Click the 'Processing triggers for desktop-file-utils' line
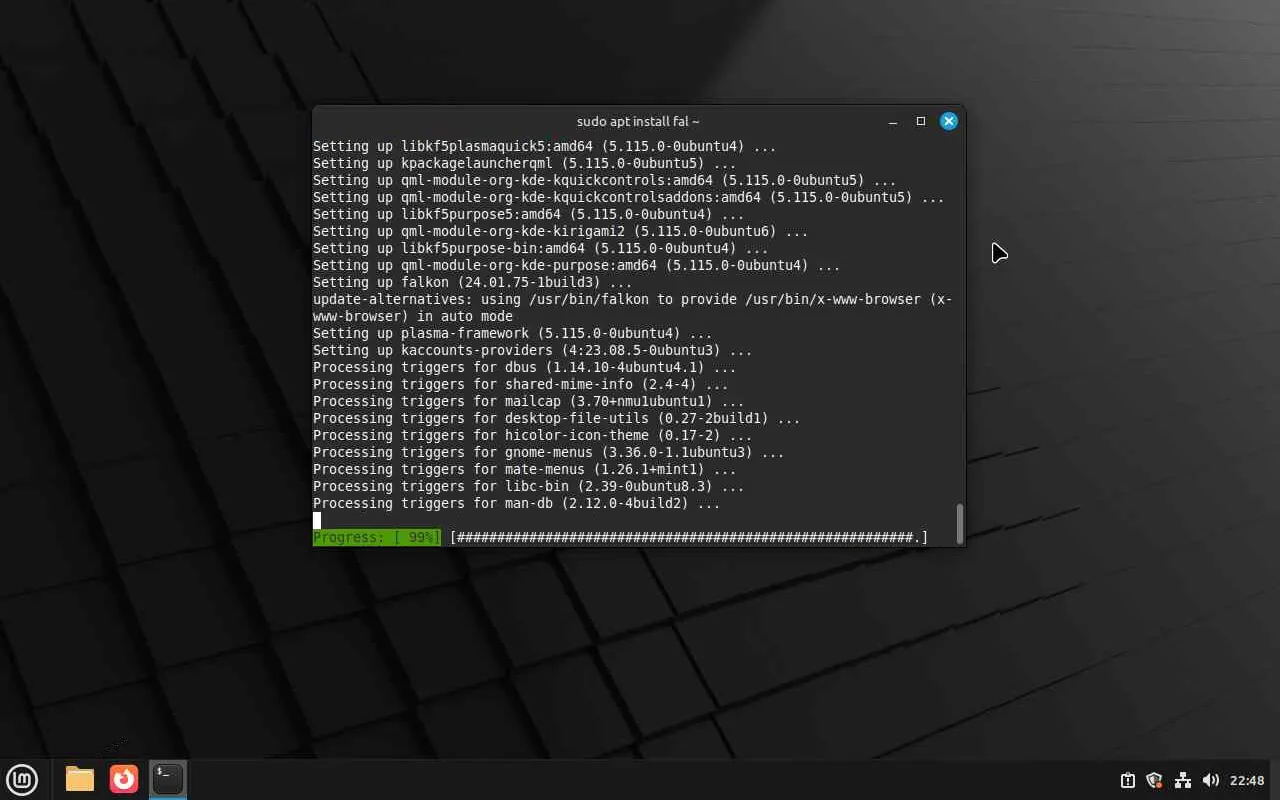 [x=557, y=419]
